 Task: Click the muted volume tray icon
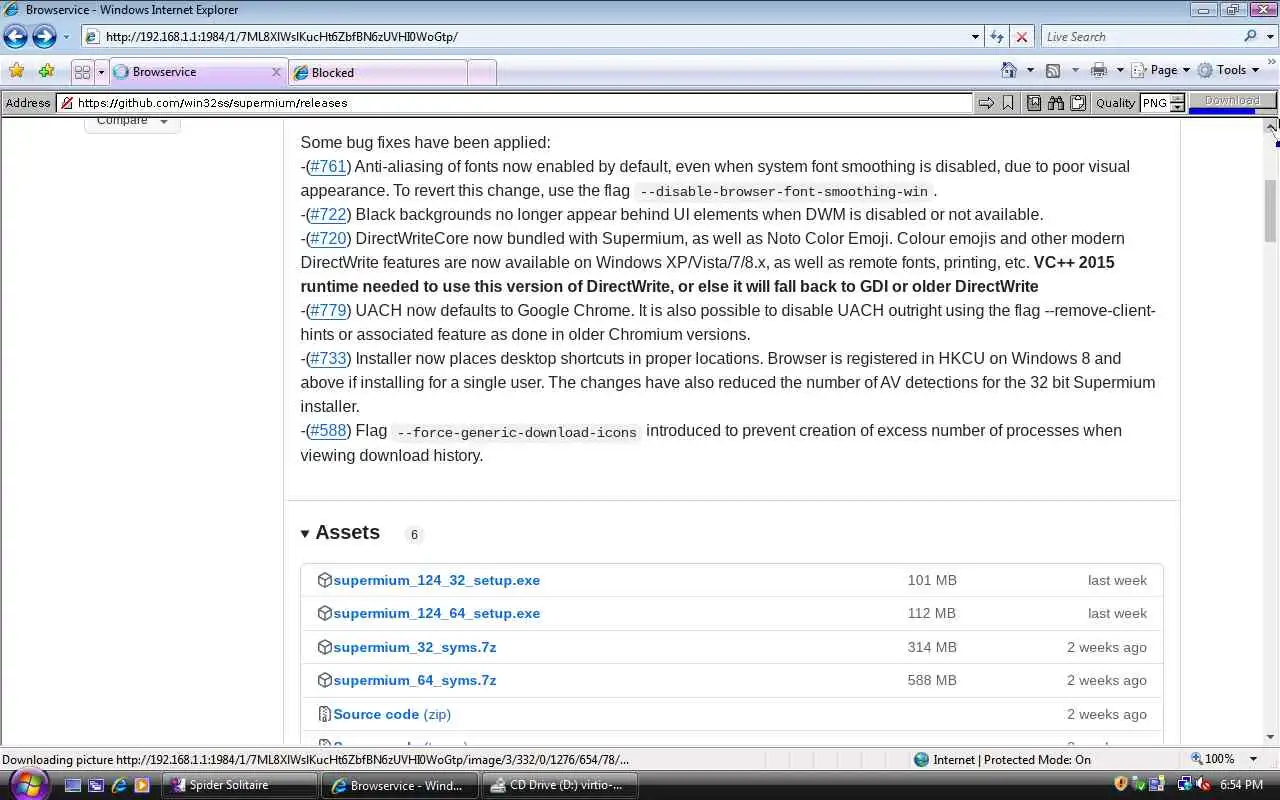(1203, 785)
